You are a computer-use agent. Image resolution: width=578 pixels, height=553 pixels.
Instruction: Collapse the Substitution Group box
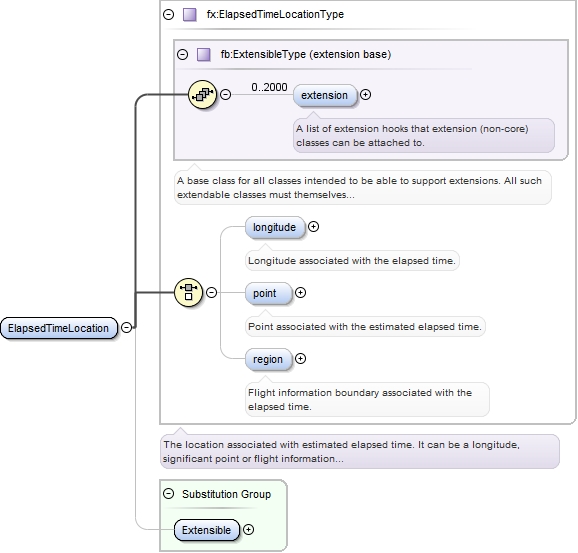(168, 494)
